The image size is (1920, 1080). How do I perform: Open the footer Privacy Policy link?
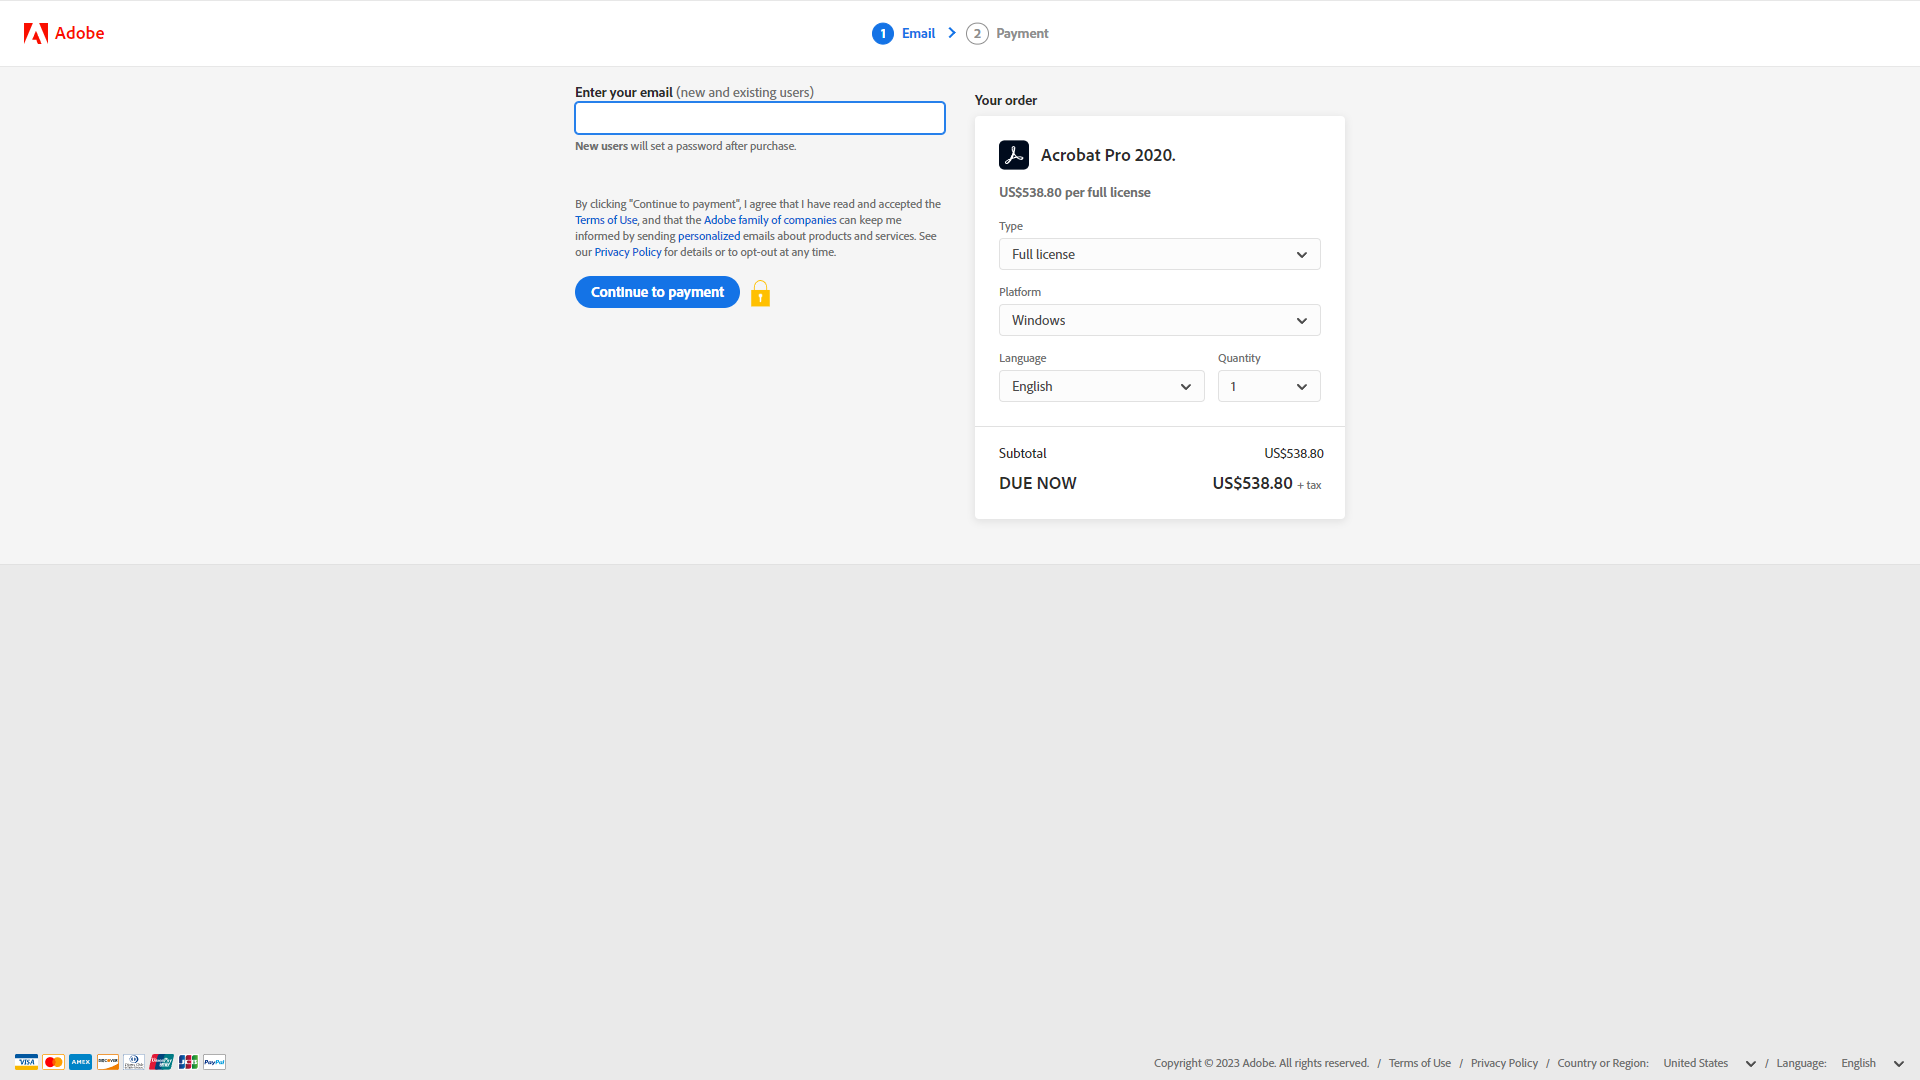1504,1063
